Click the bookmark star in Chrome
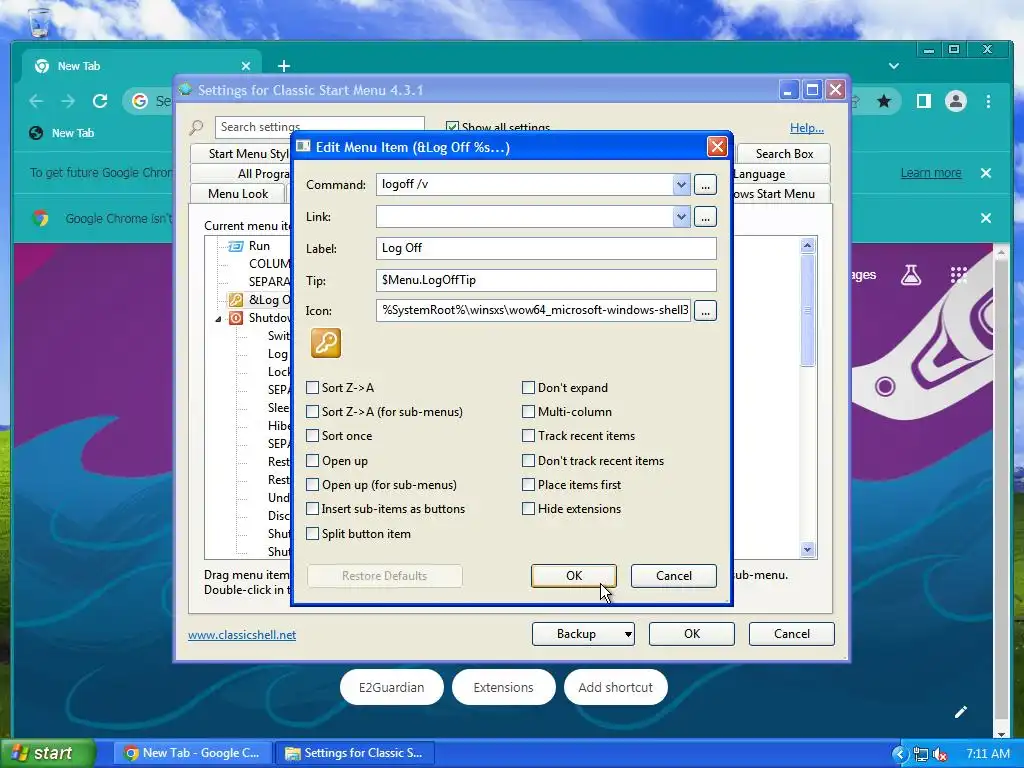 884,101
